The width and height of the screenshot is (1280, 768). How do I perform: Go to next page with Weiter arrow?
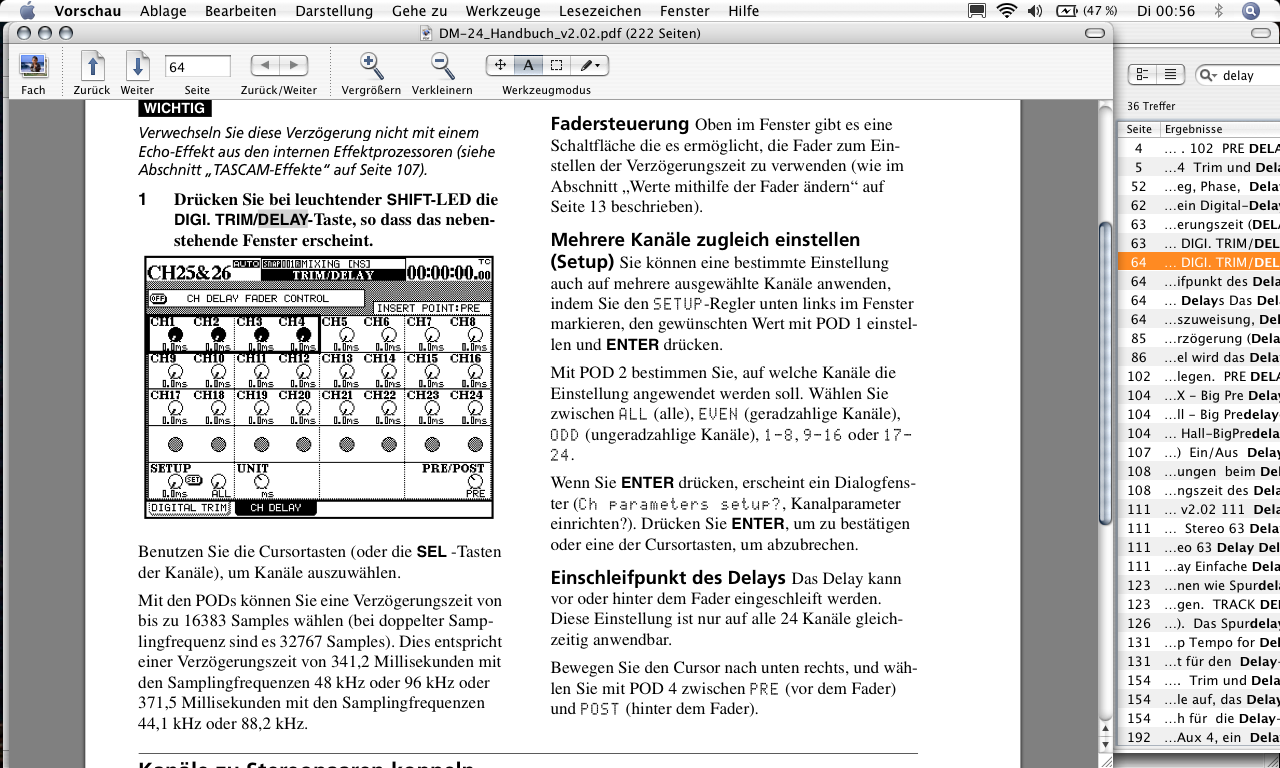tap(138, 66)
